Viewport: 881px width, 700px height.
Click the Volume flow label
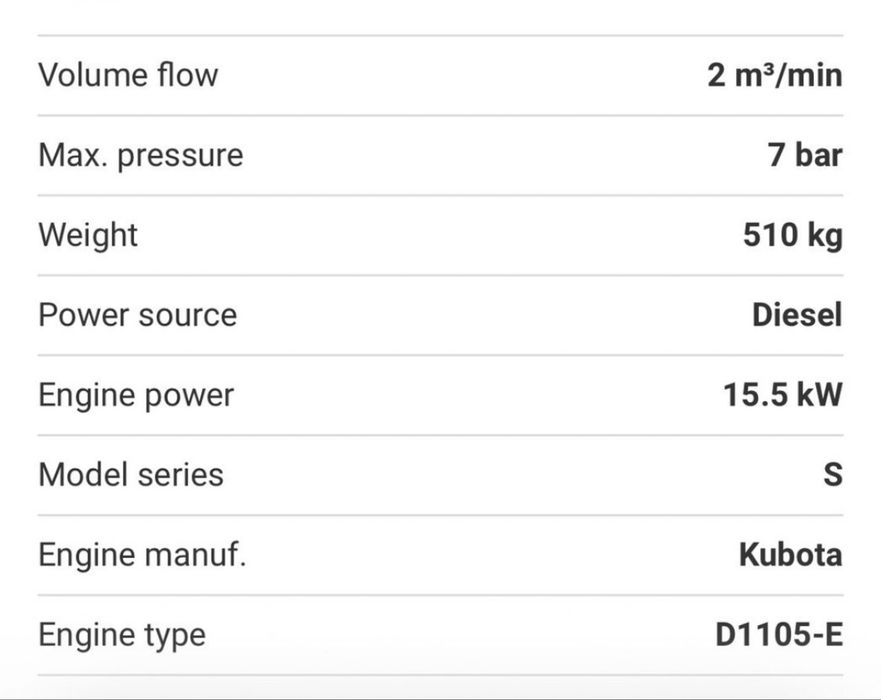click(x=128, y=75)
